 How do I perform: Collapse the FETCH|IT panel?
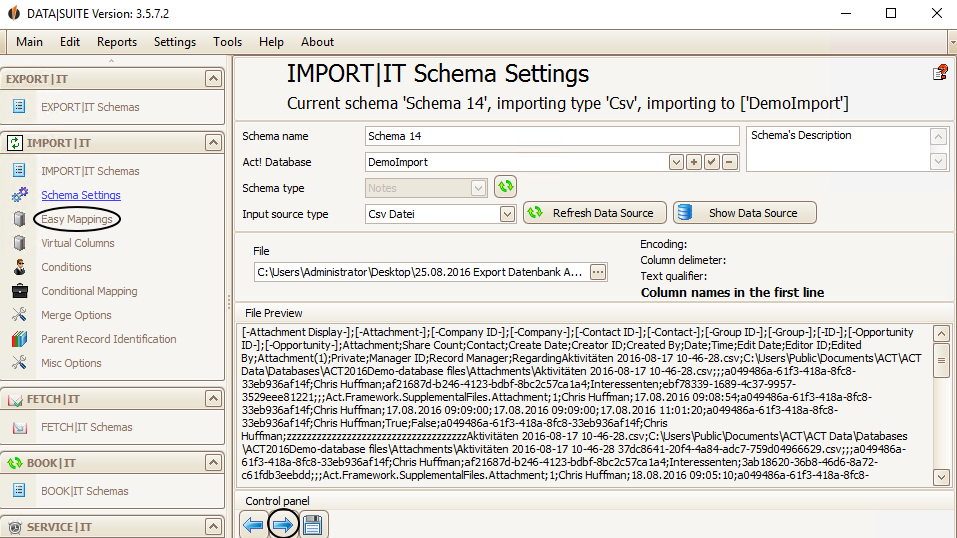tap(213, 399)
